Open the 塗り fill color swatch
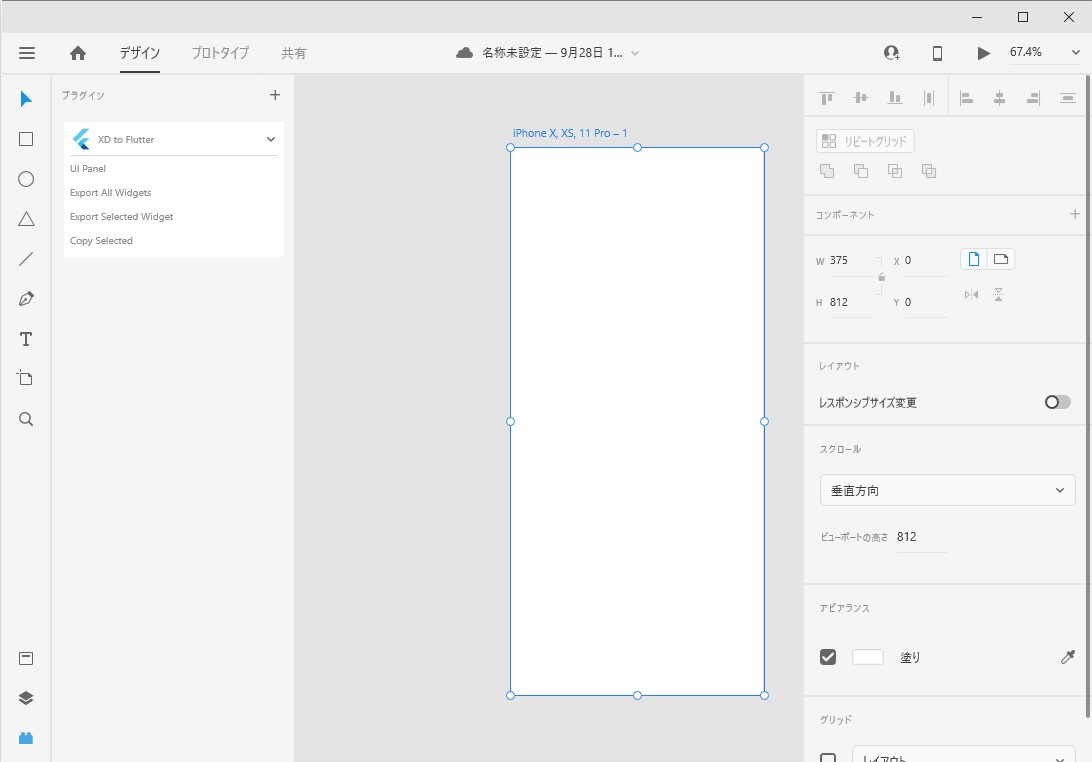This screenshot has width=1092, height=762. [x=868, y=657]
